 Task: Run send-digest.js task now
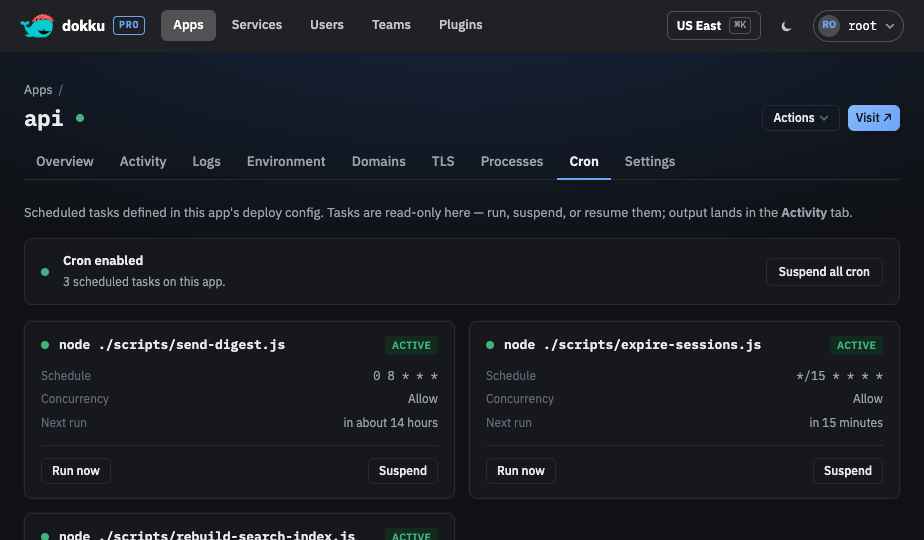point(75,471)
